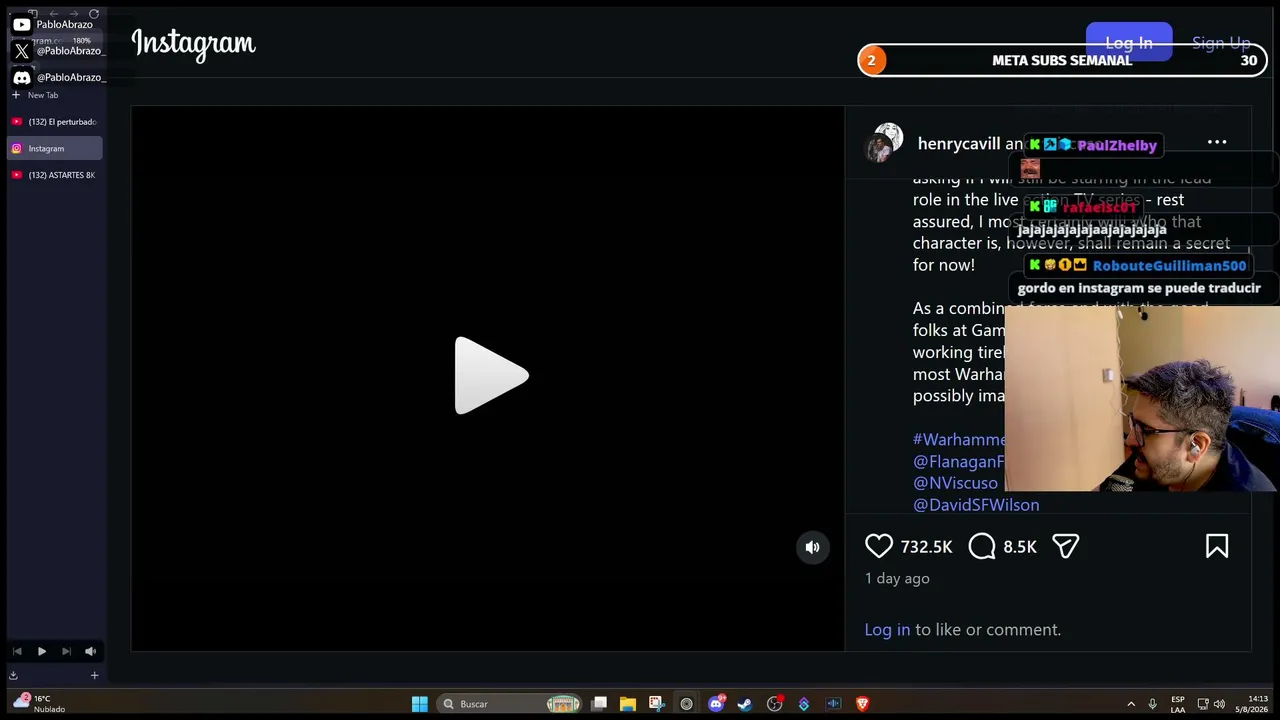The width and height of the screenshot is (1280, 720).
Task: Open henrycavill's profile name
Action: (x=959, y=143)
